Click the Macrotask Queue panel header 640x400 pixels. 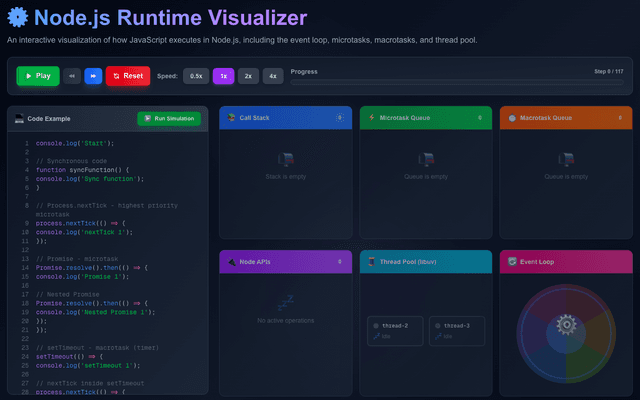pyautogui.click(x=566, y=118)
